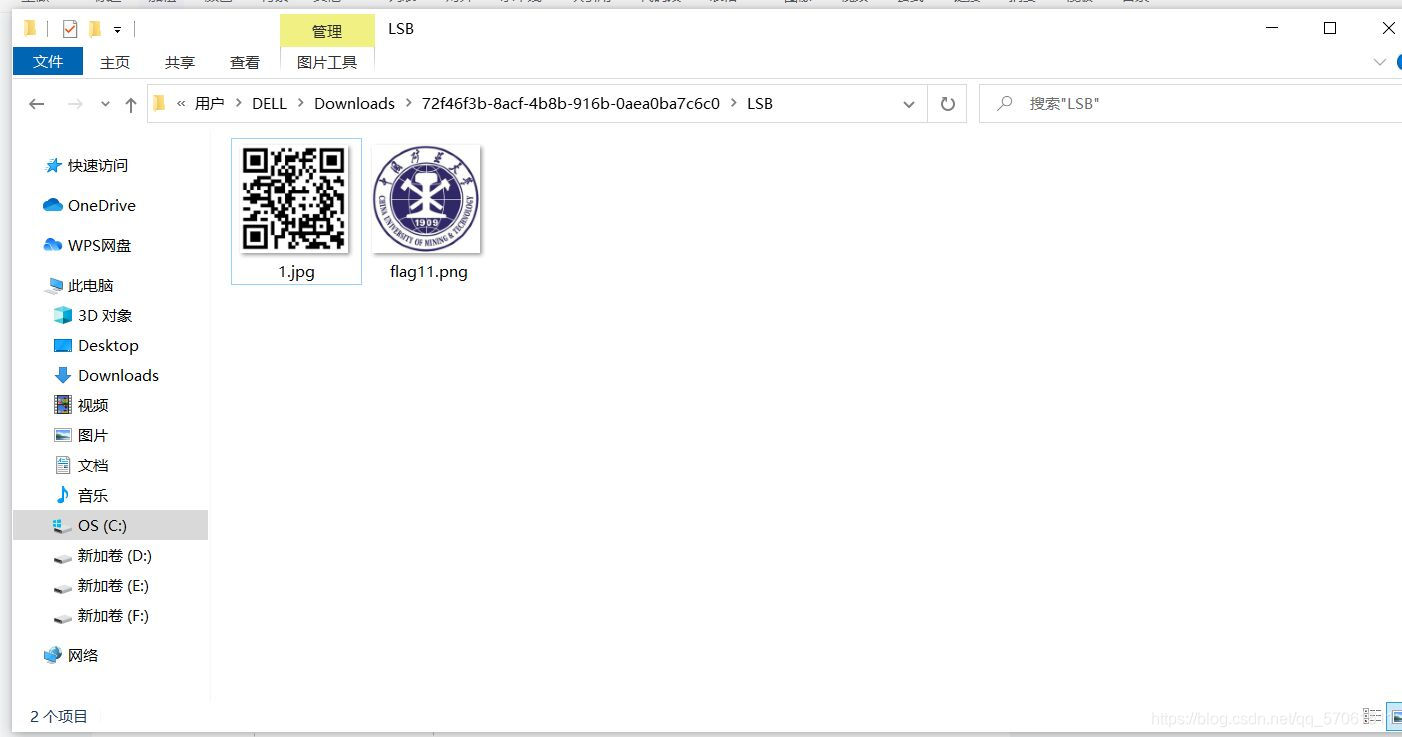Image resolution: width=1402 pixels, height=737 pixels.
Task: Switch to the 共享 ribbon tab
Action: click(180, 62)
